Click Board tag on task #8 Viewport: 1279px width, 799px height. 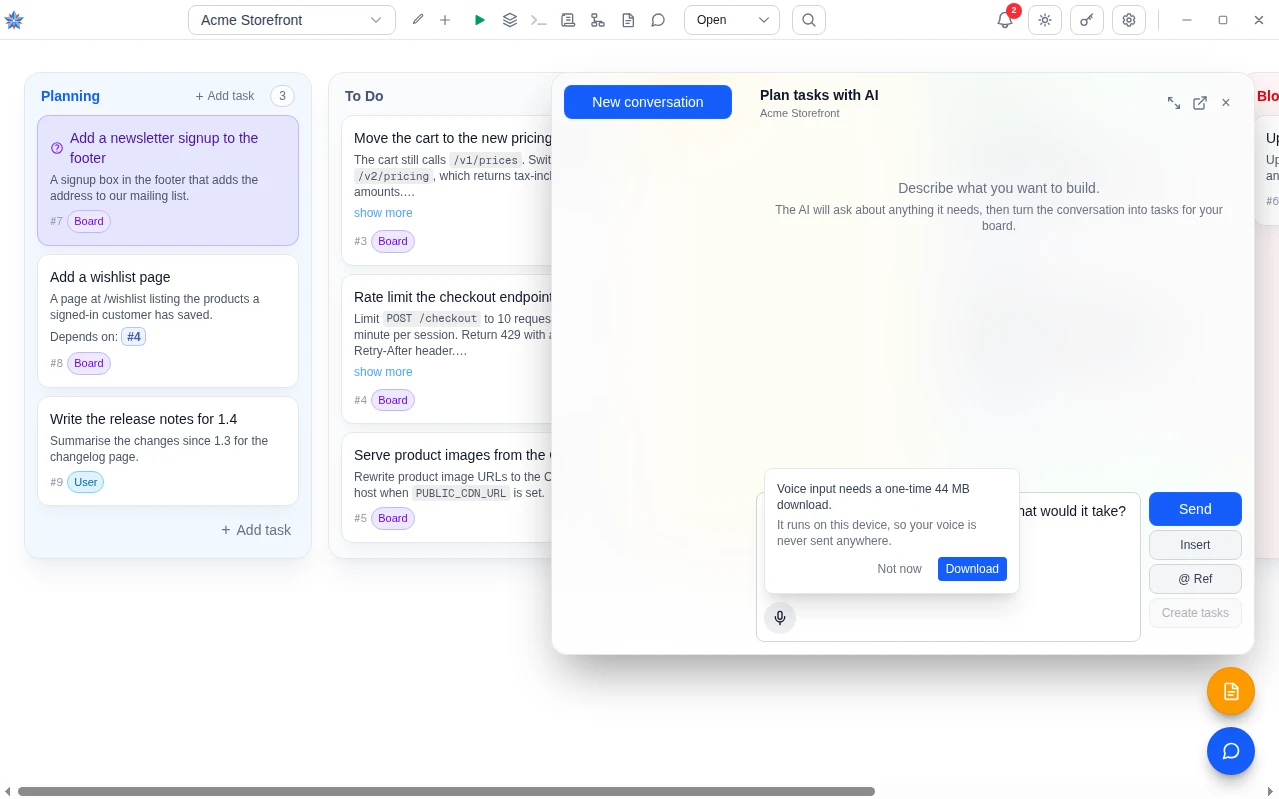coord(89,363)
